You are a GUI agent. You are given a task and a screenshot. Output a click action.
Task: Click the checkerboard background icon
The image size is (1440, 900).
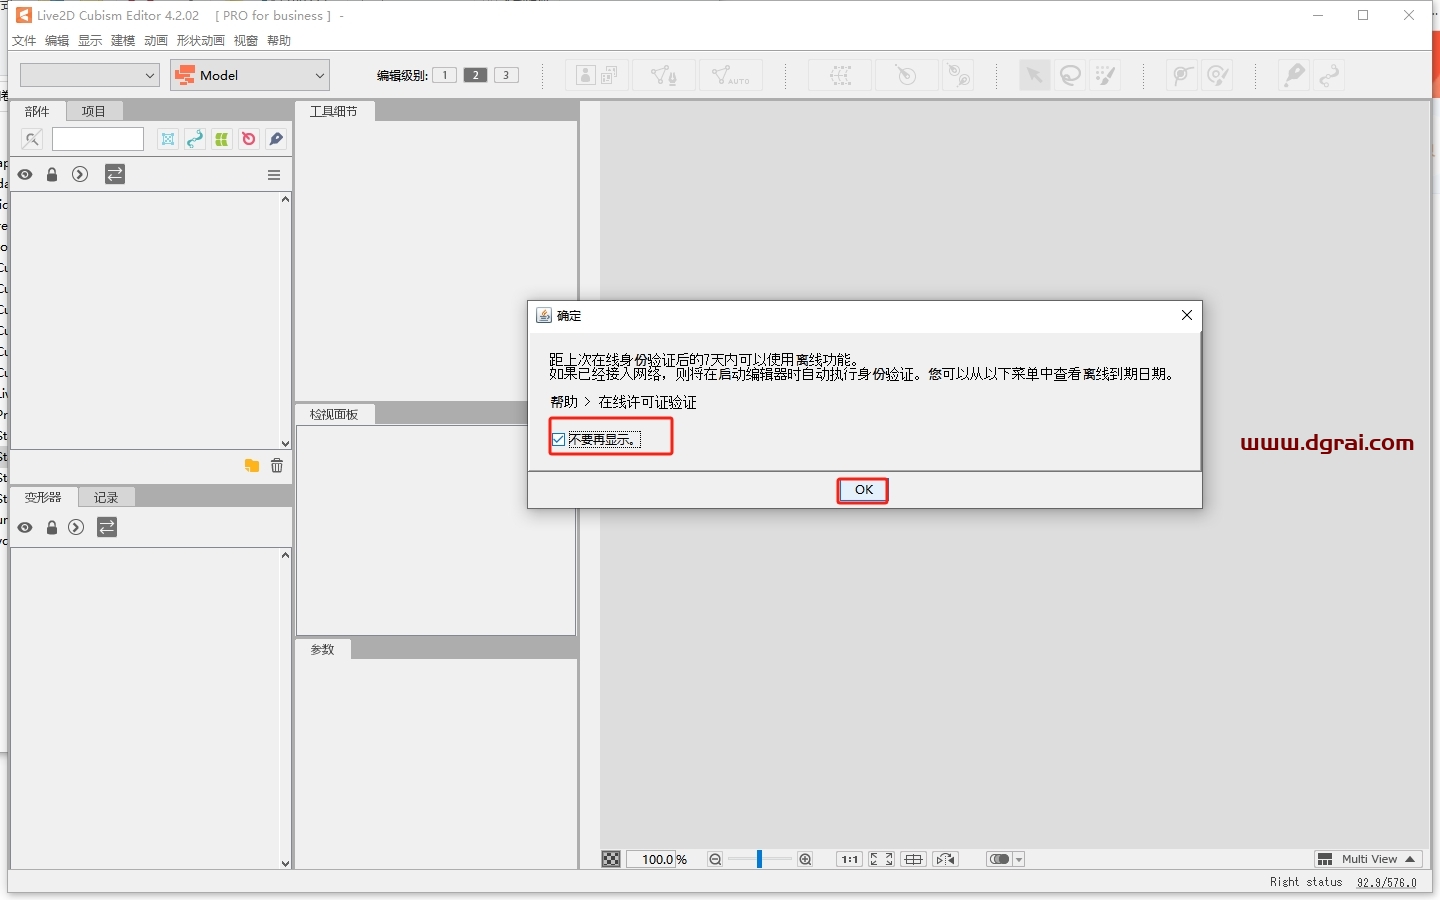611,859
